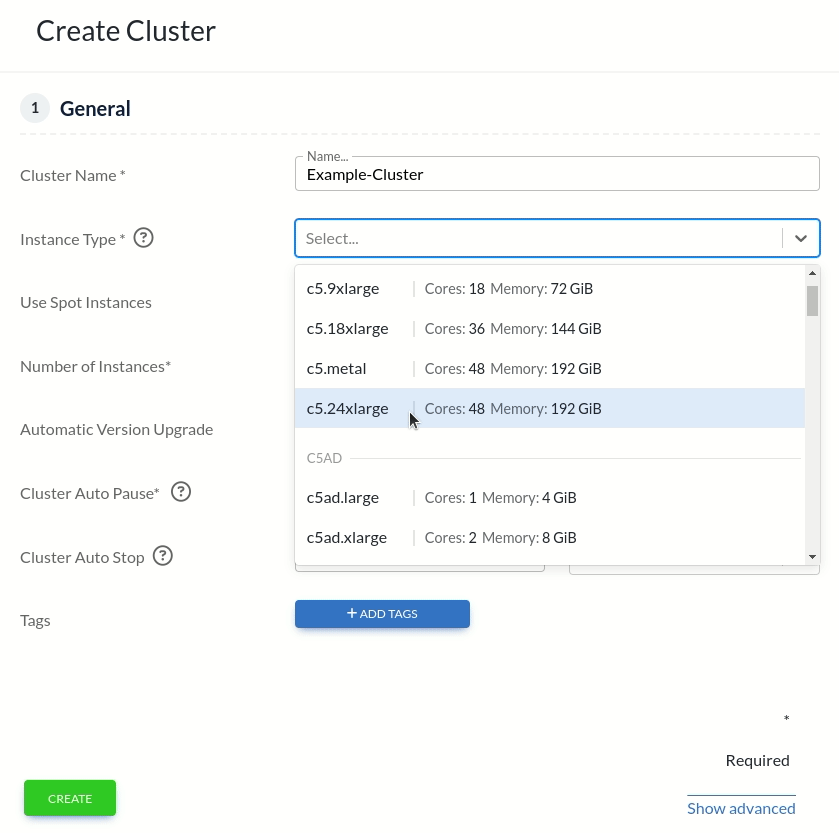This screenshot has width=839, height=833.
Task: Click the plus icon on Add Tags
Action: tap(352, 614)
